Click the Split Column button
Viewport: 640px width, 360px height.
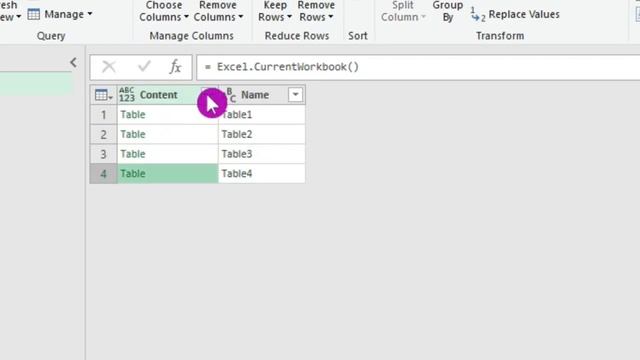click(403, 11)
